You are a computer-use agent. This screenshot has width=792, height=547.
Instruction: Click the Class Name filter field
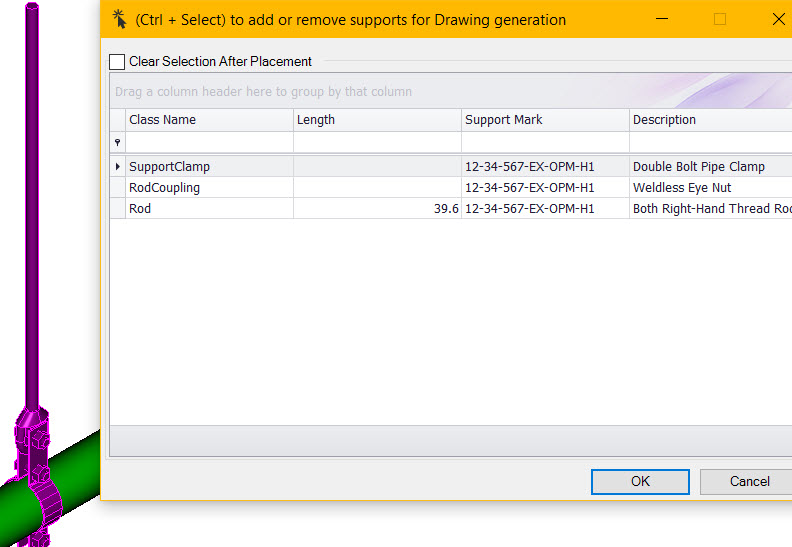pos(209,142)
